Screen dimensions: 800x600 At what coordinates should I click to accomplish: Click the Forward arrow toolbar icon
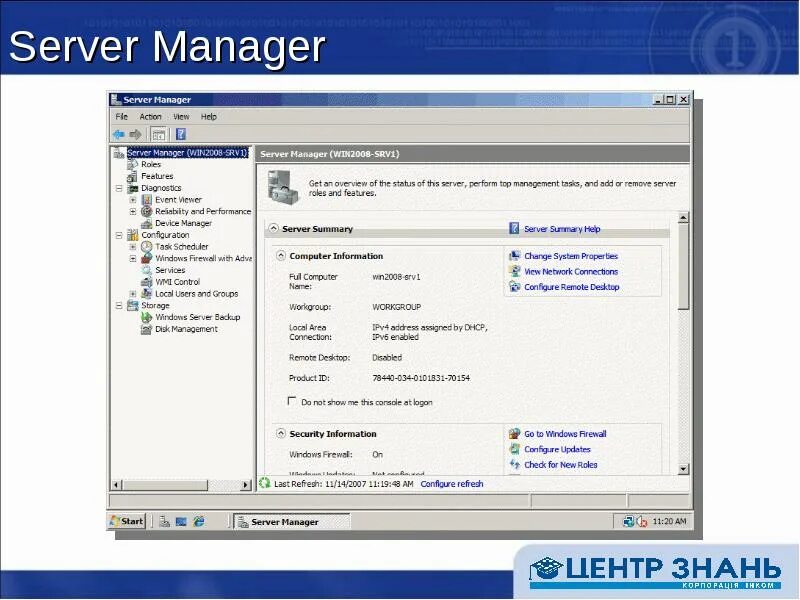[x=135, y=135]
